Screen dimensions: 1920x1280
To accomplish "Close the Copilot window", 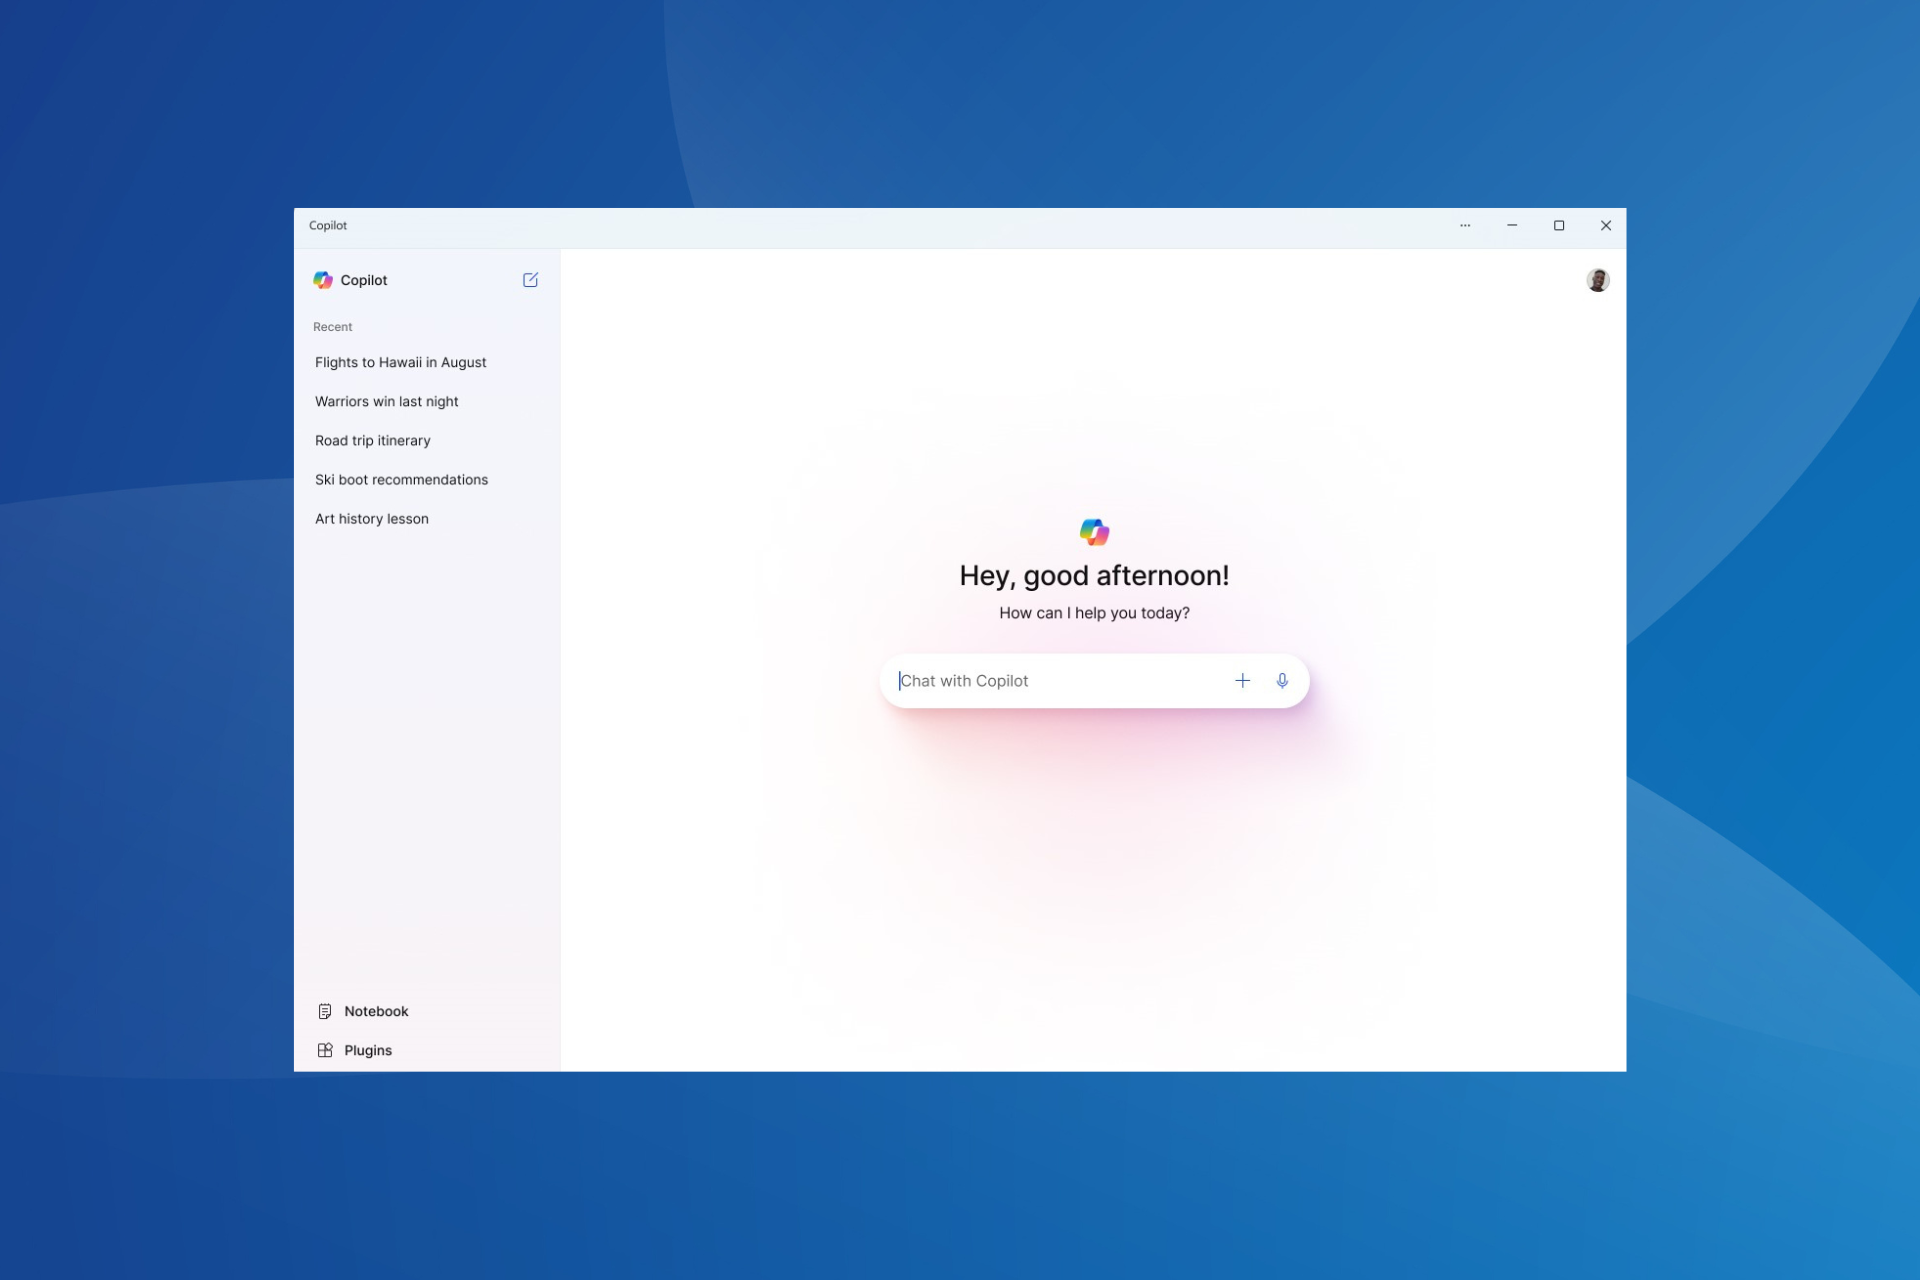I will pyautogui.click(x=1606, y=225).
